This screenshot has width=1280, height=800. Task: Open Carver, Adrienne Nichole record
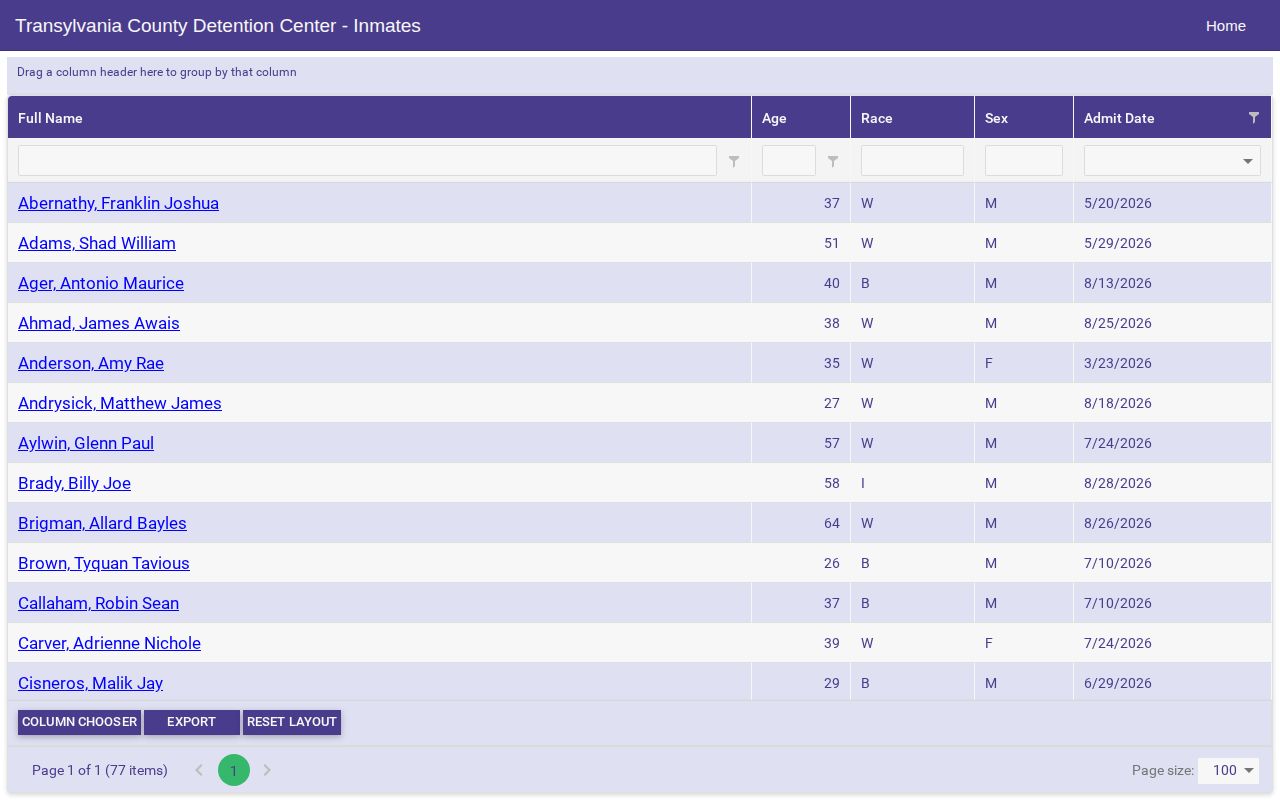(x=109, y=643)
